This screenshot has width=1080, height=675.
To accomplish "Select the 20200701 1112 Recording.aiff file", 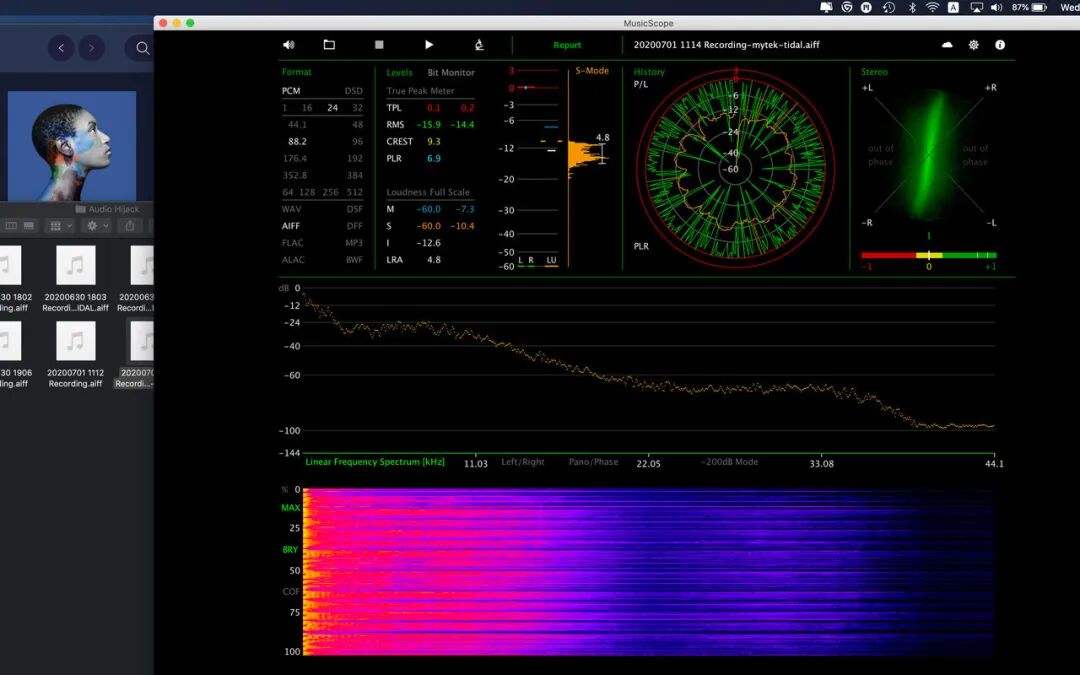I will coord(76,342).
